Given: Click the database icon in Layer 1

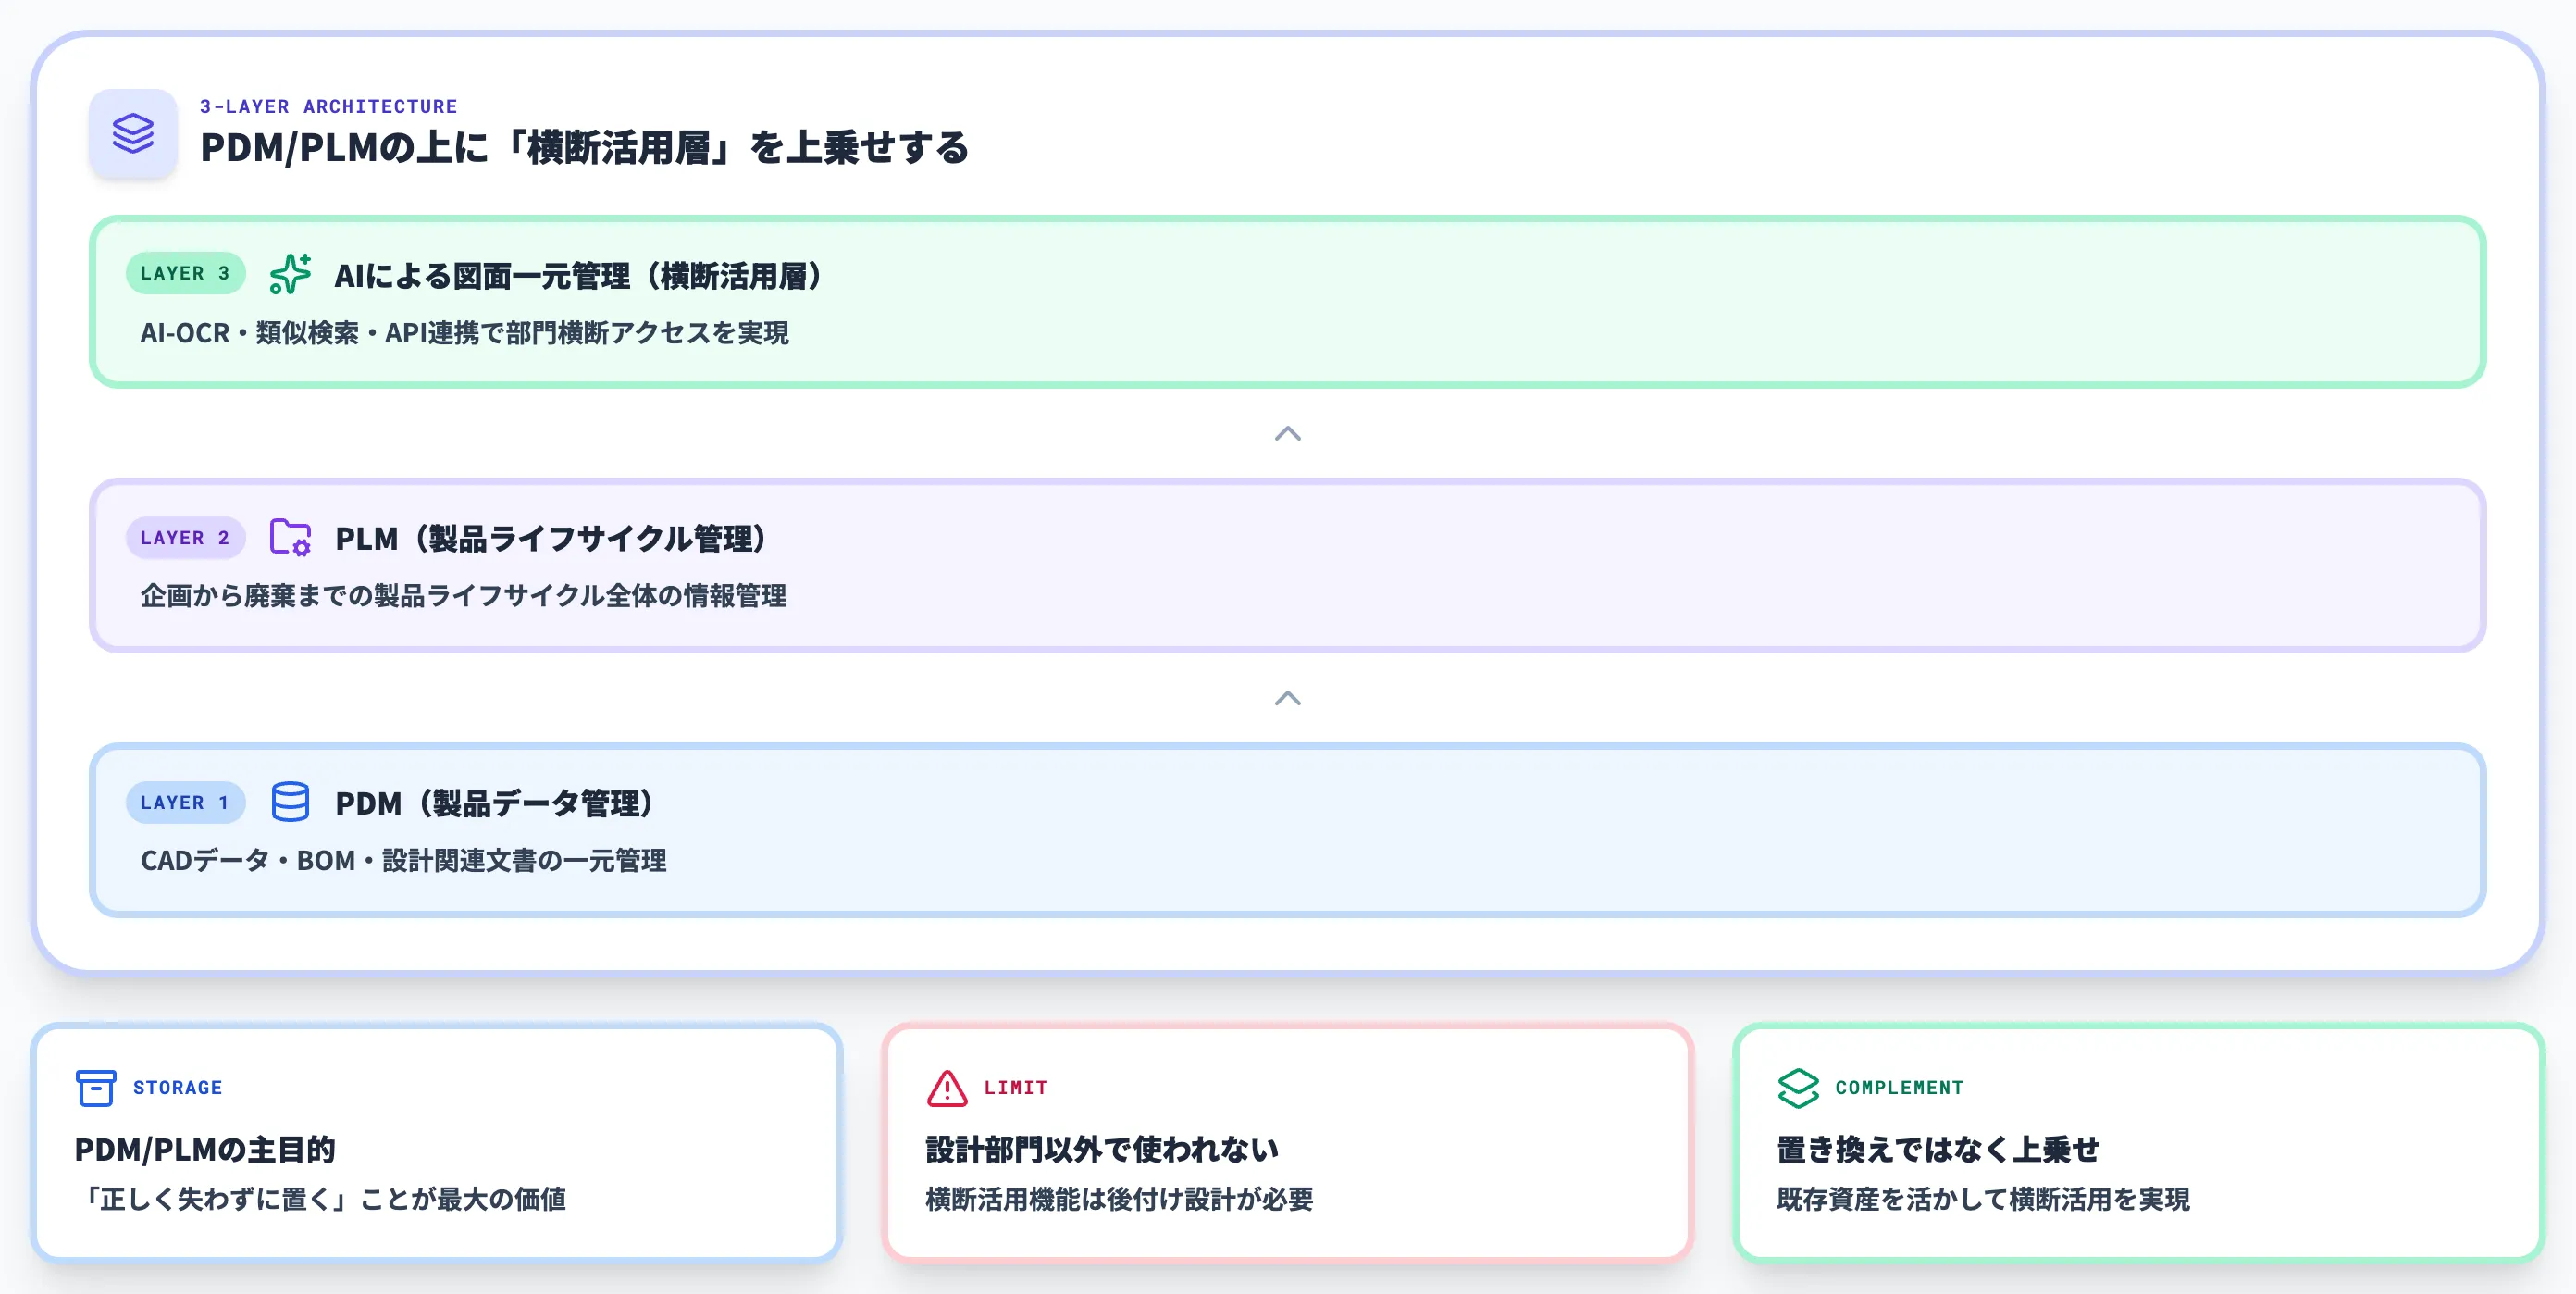Looking at the screenshot, I should pyautogui.click(x=290, y=802).
